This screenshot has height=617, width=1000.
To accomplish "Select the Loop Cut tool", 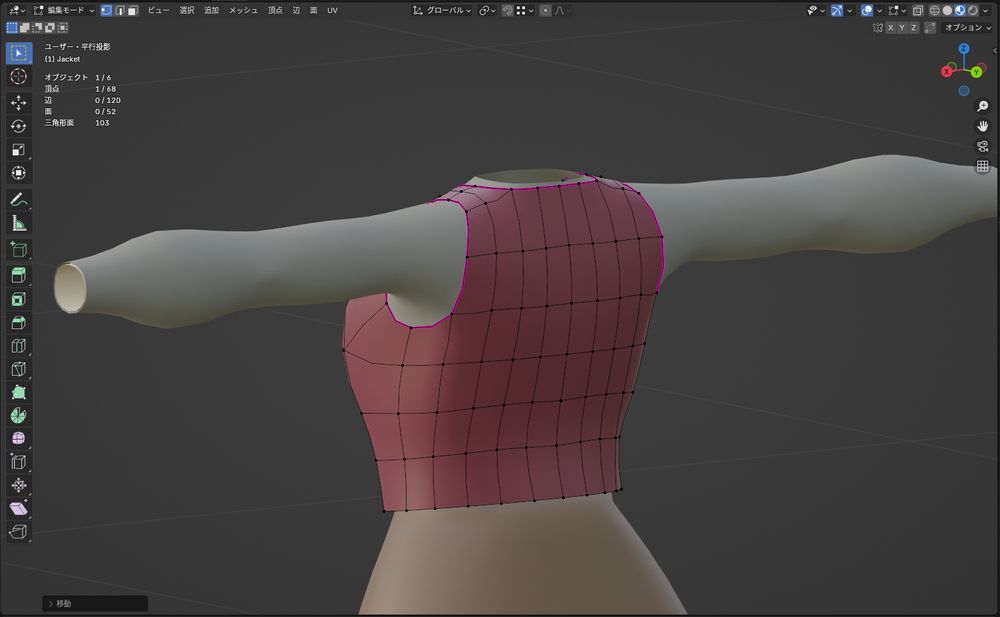I will 18,346.
